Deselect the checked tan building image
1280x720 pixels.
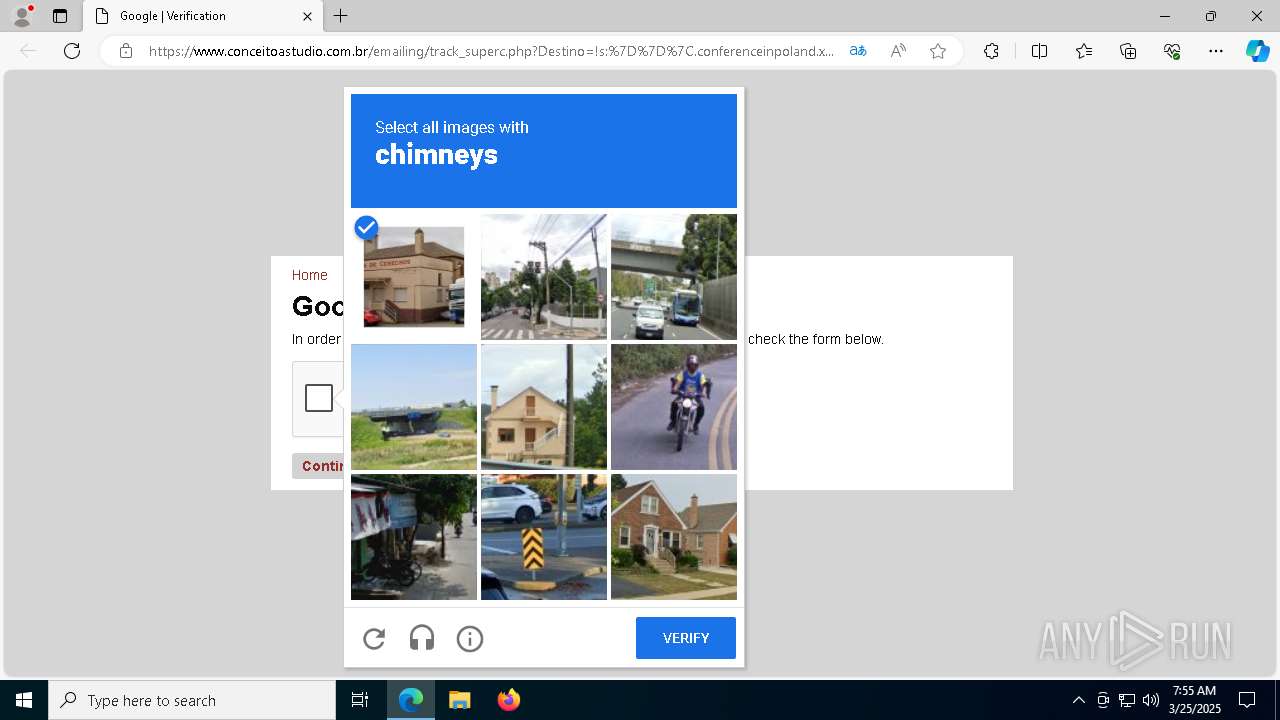(x=414, y=277)
